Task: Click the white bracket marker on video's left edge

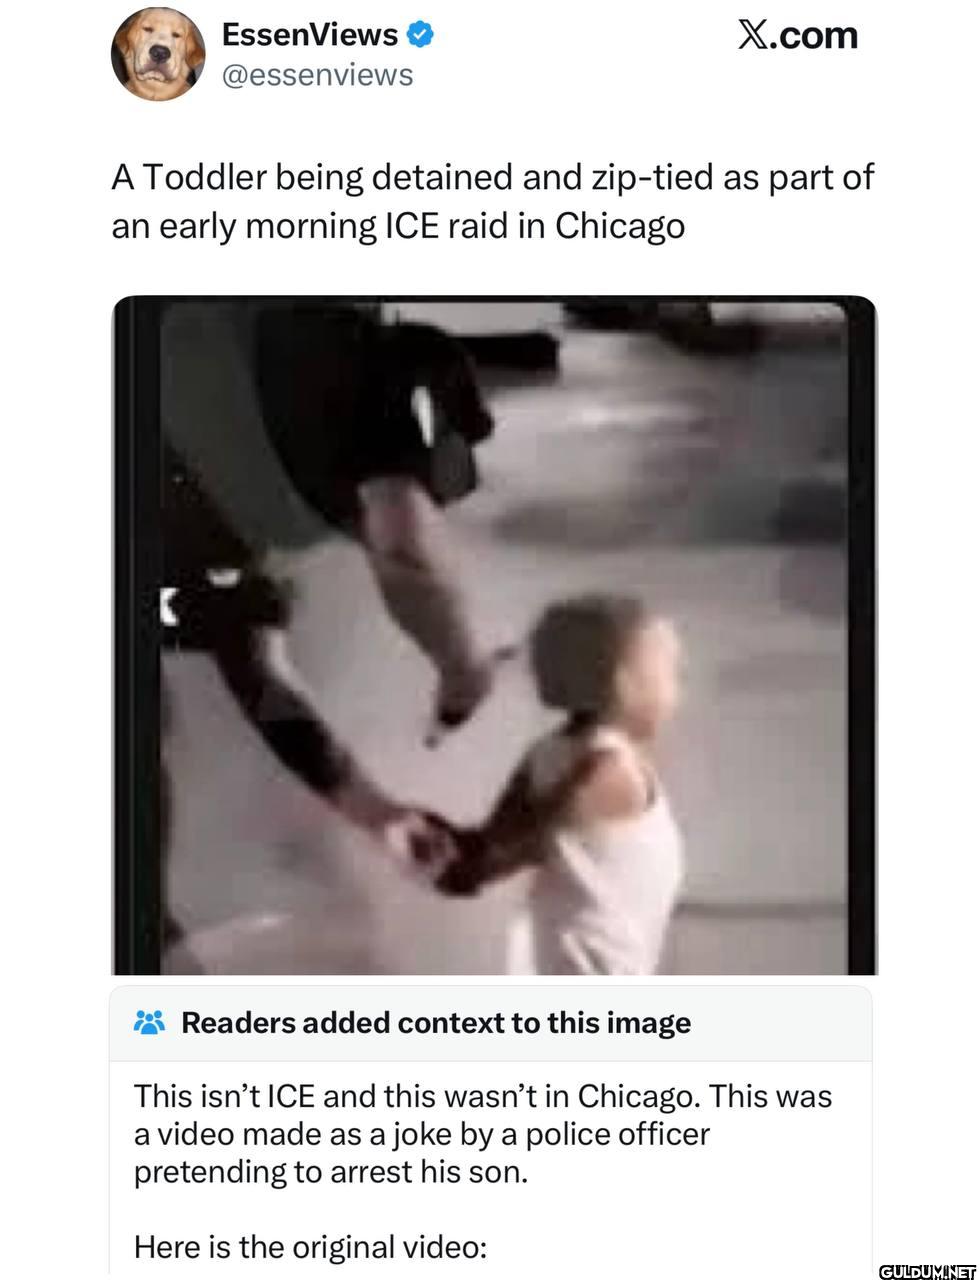Action: pos(169,606)
